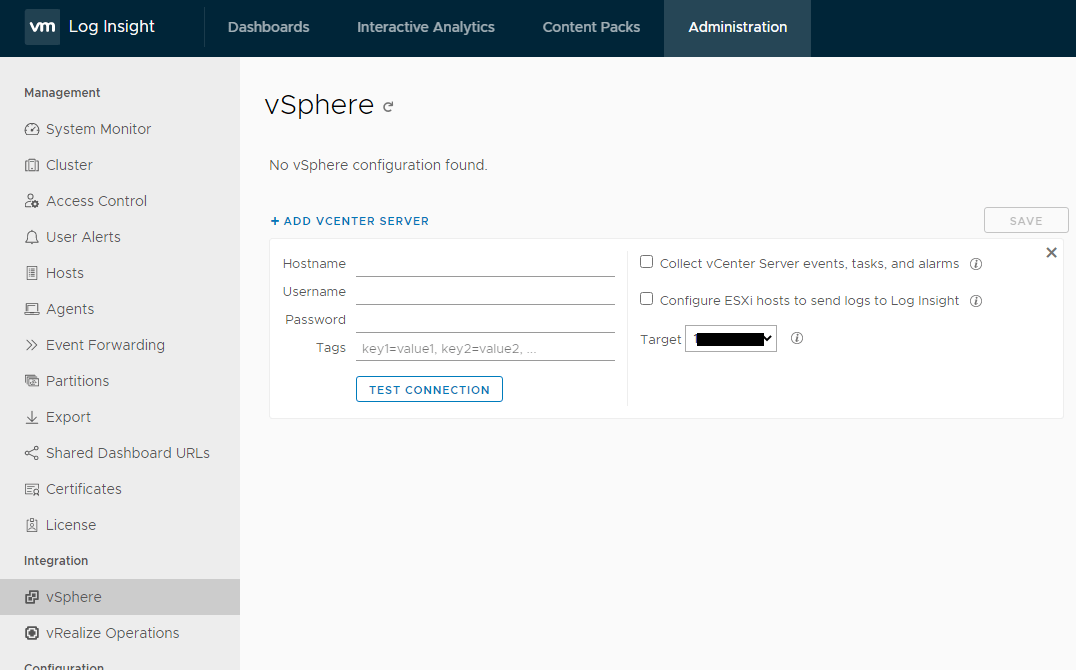Open the Target dropdown
1076x670 pixels.
pos(730,338)
